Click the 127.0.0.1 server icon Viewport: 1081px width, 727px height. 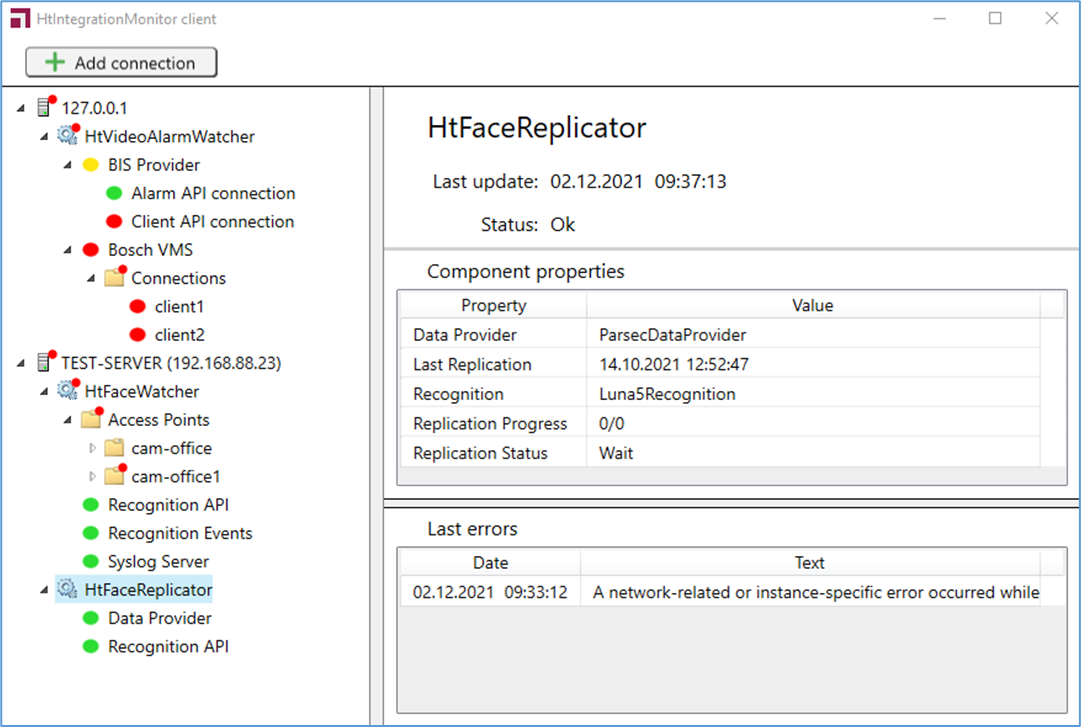[x=45, y=108]
